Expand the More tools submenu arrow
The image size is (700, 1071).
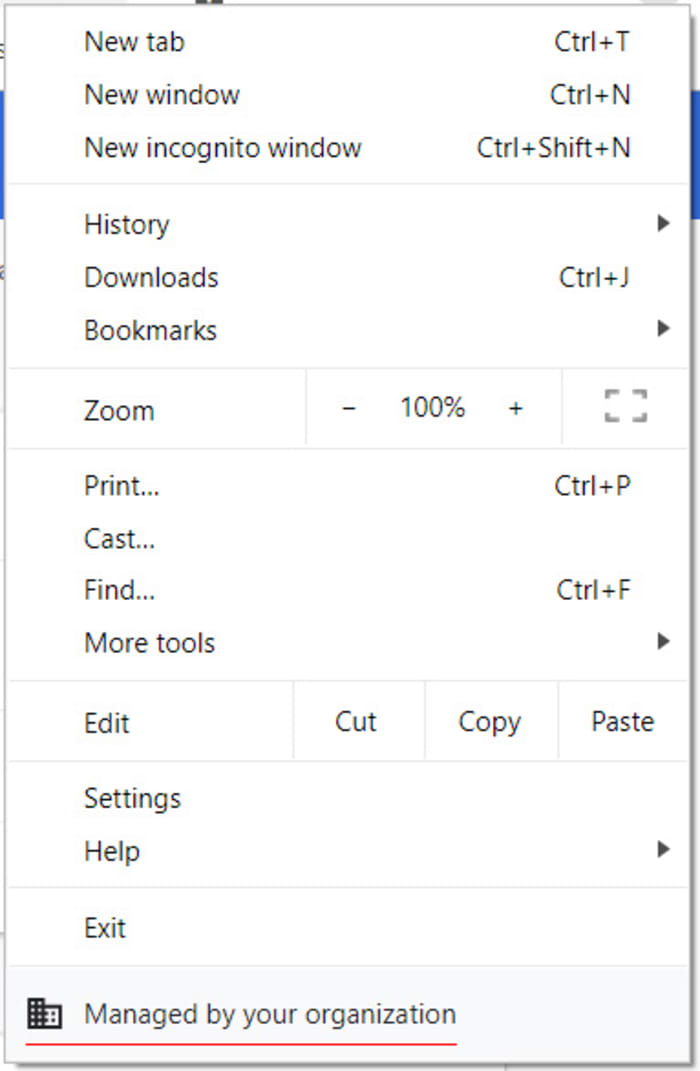pos(662,641)
